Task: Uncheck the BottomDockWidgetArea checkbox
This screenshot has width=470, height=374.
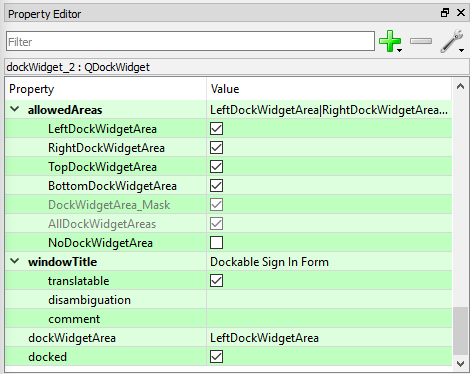Action: coord(216,186)
